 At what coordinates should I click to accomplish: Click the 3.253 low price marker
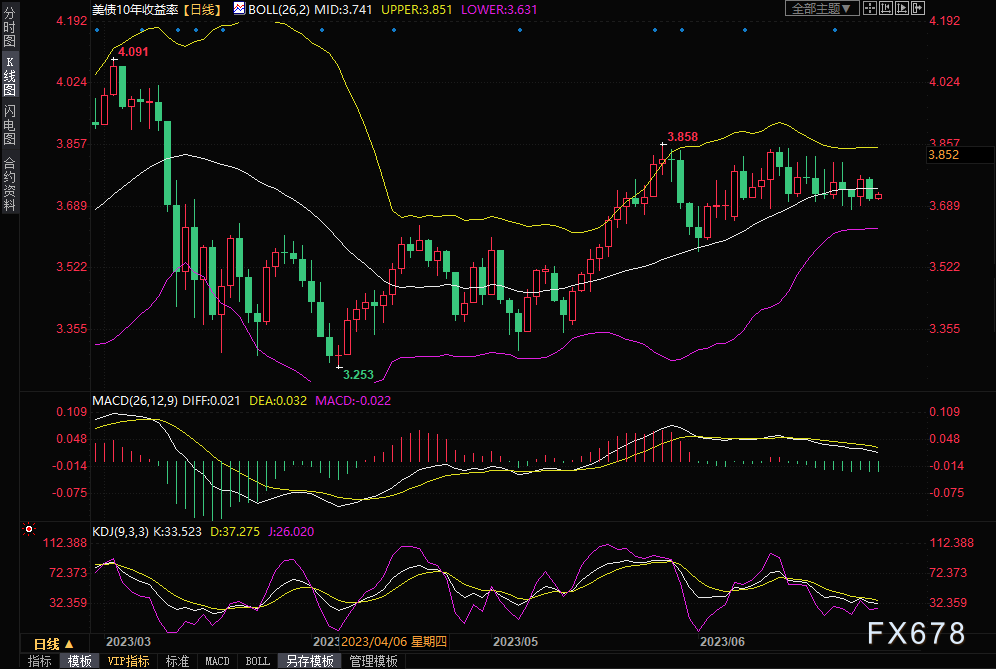pyautogui.click(x=358, y=375)
